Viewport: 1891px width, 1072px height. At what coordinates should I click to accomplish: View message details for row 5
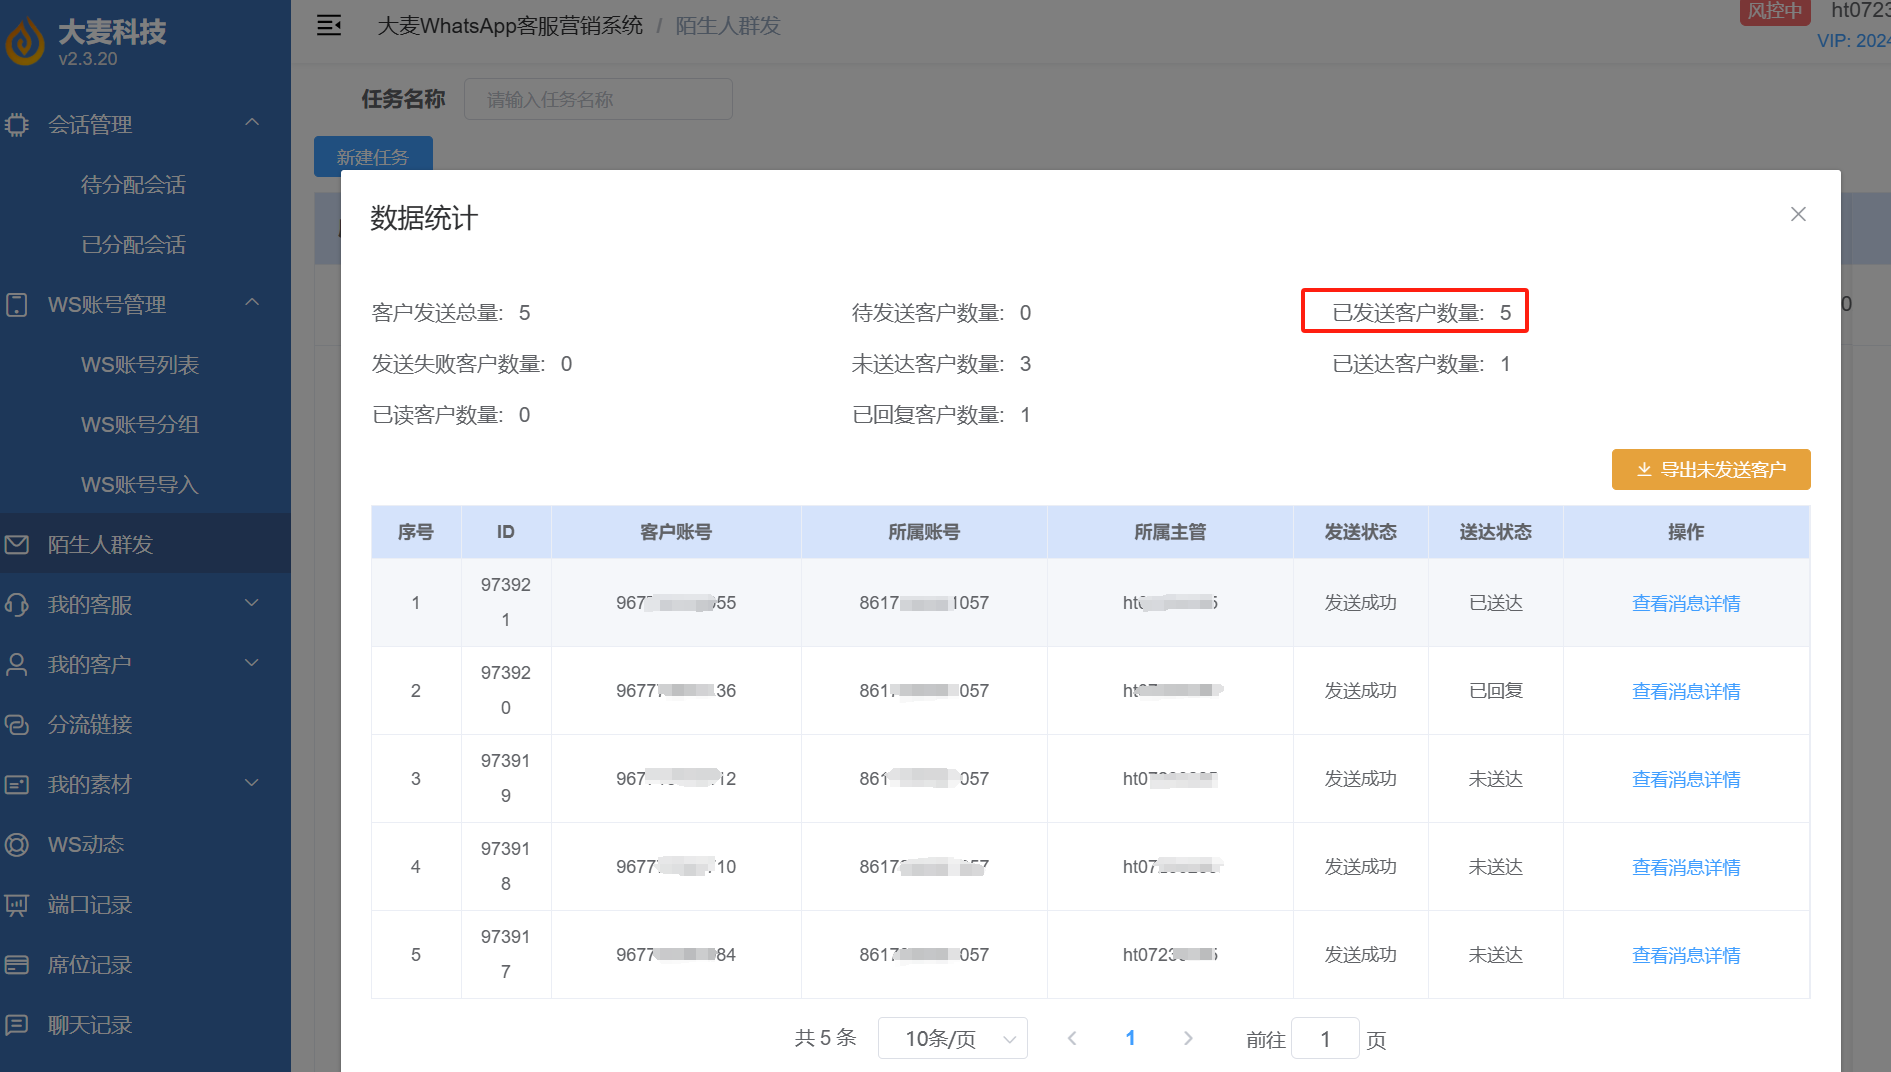[x=1686, y=955]
